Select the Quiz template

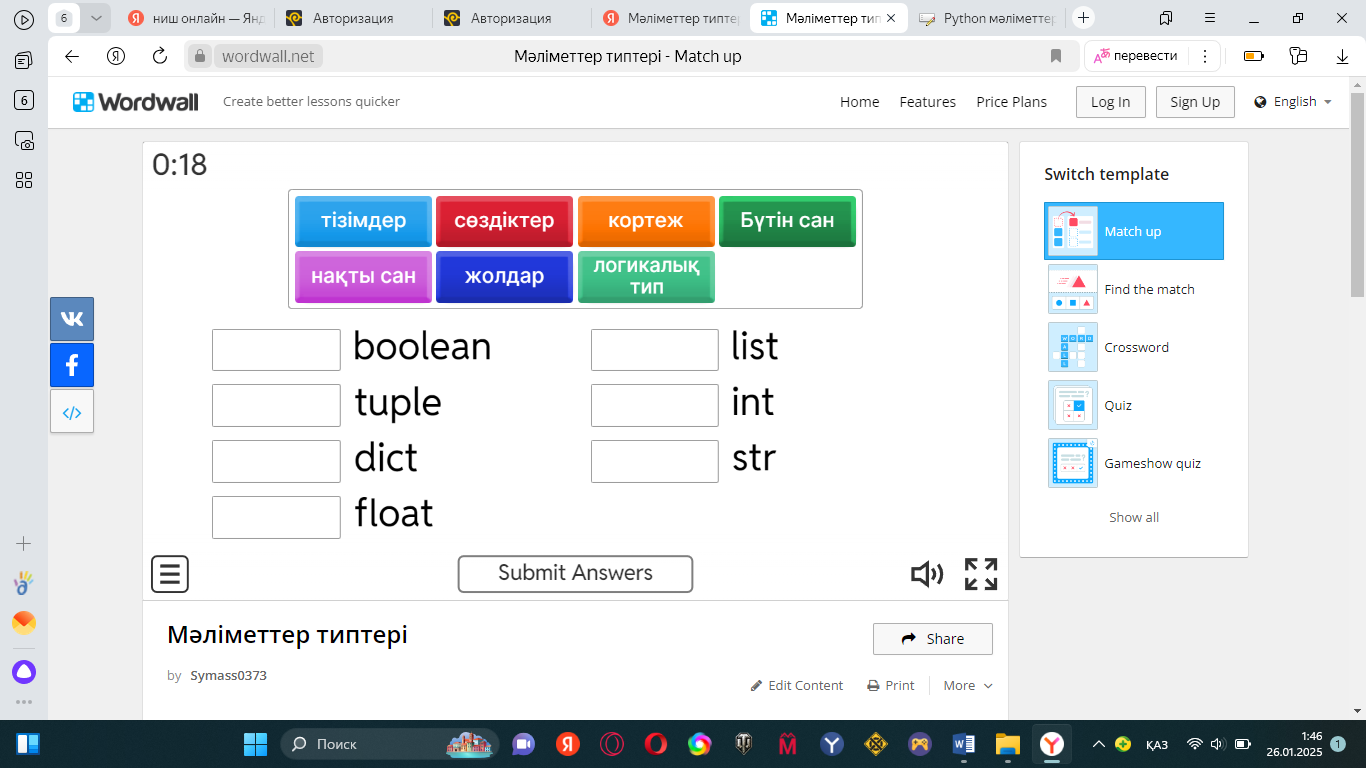[1134, 405]
